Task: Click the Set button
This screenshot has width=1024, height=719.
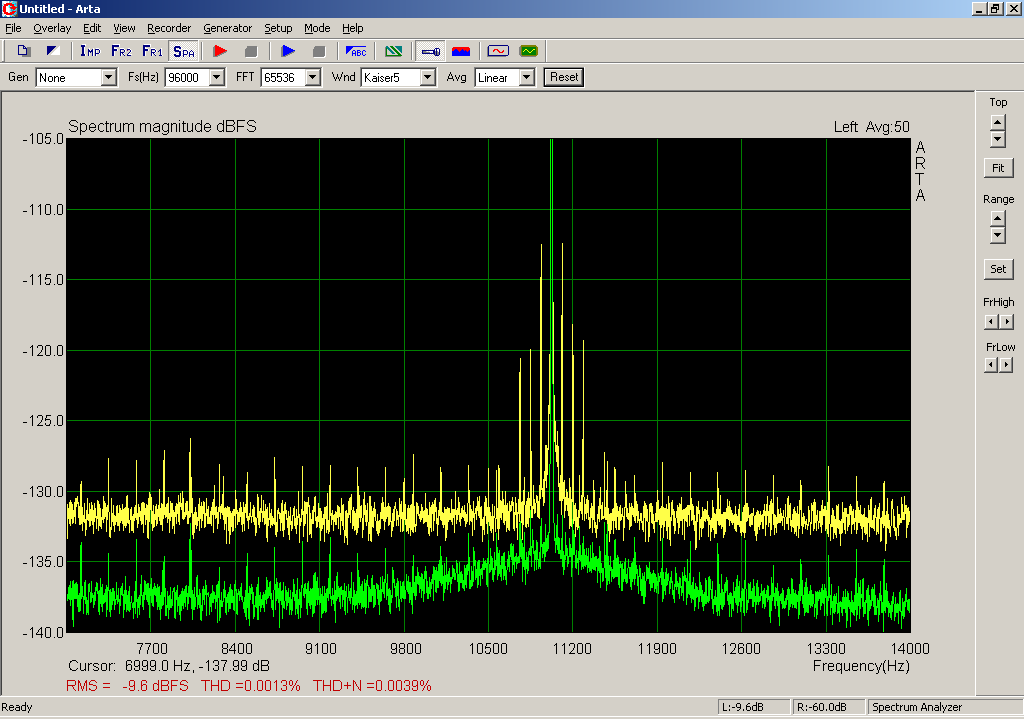Action: pos(998,268)
